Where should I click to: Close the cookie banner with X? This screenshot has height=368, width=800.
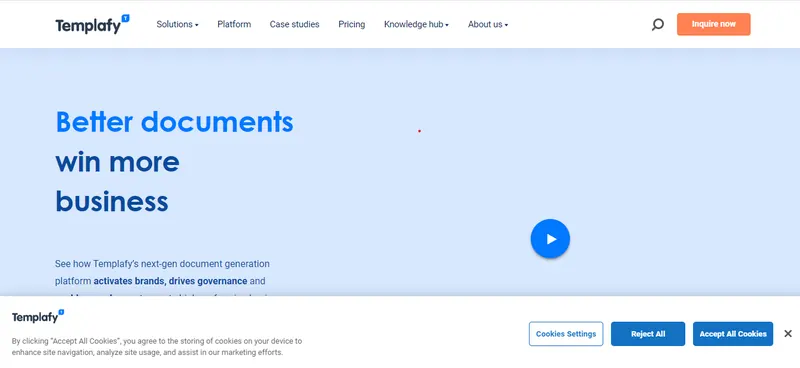(788, 334)
